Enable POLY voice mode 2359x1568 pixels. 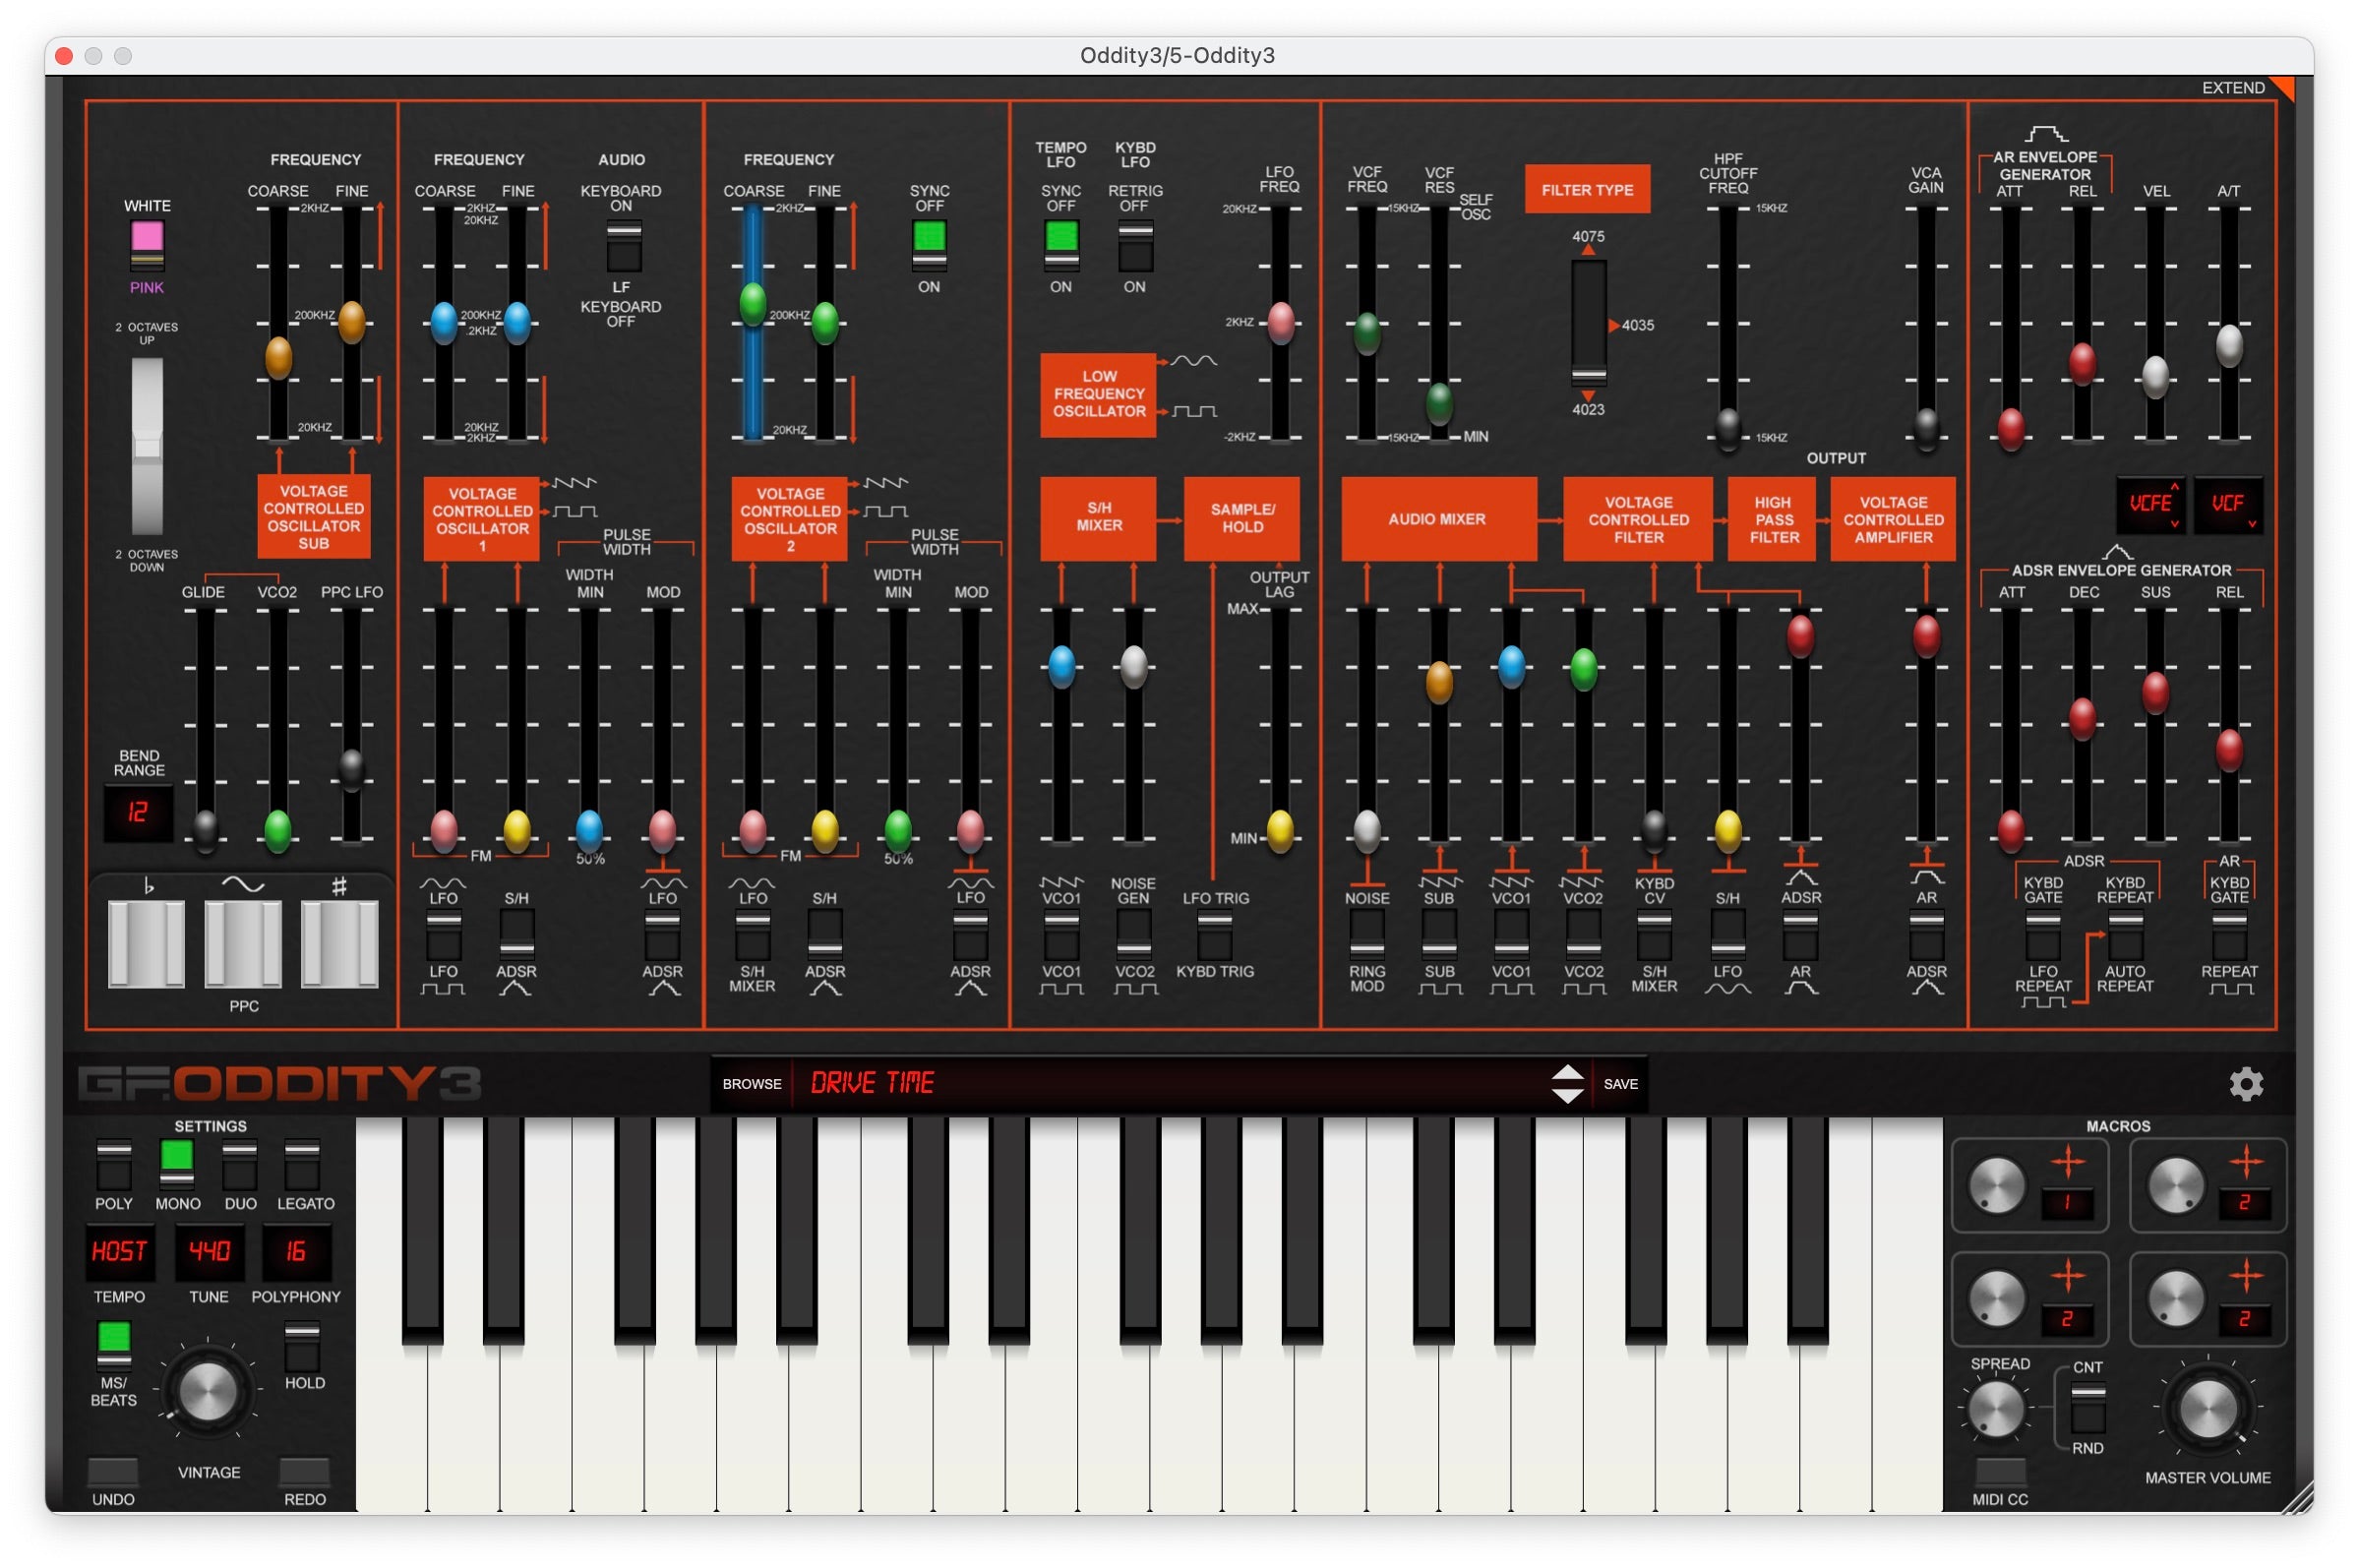pyautogui.click(x=113, y=1164)
